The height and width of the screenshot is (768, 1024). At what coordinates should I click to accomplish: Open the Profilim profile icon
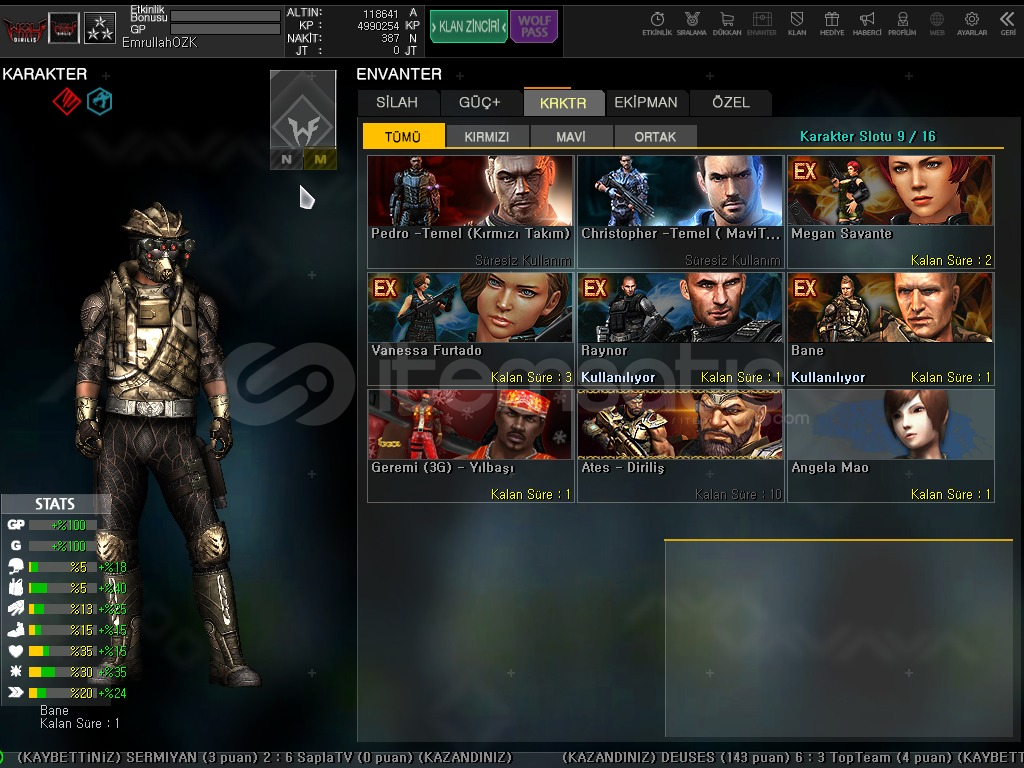(902, 24)
